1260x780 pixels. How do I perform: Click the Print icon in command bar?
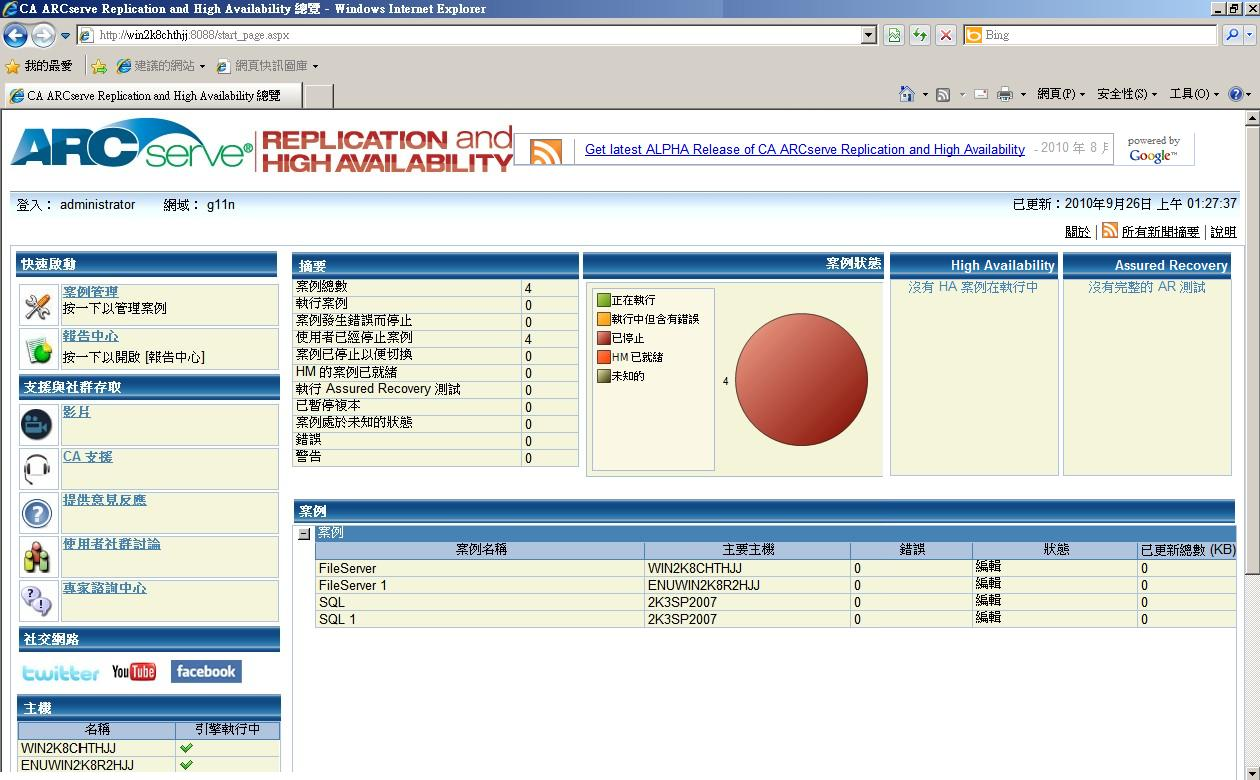(1005, 94)
